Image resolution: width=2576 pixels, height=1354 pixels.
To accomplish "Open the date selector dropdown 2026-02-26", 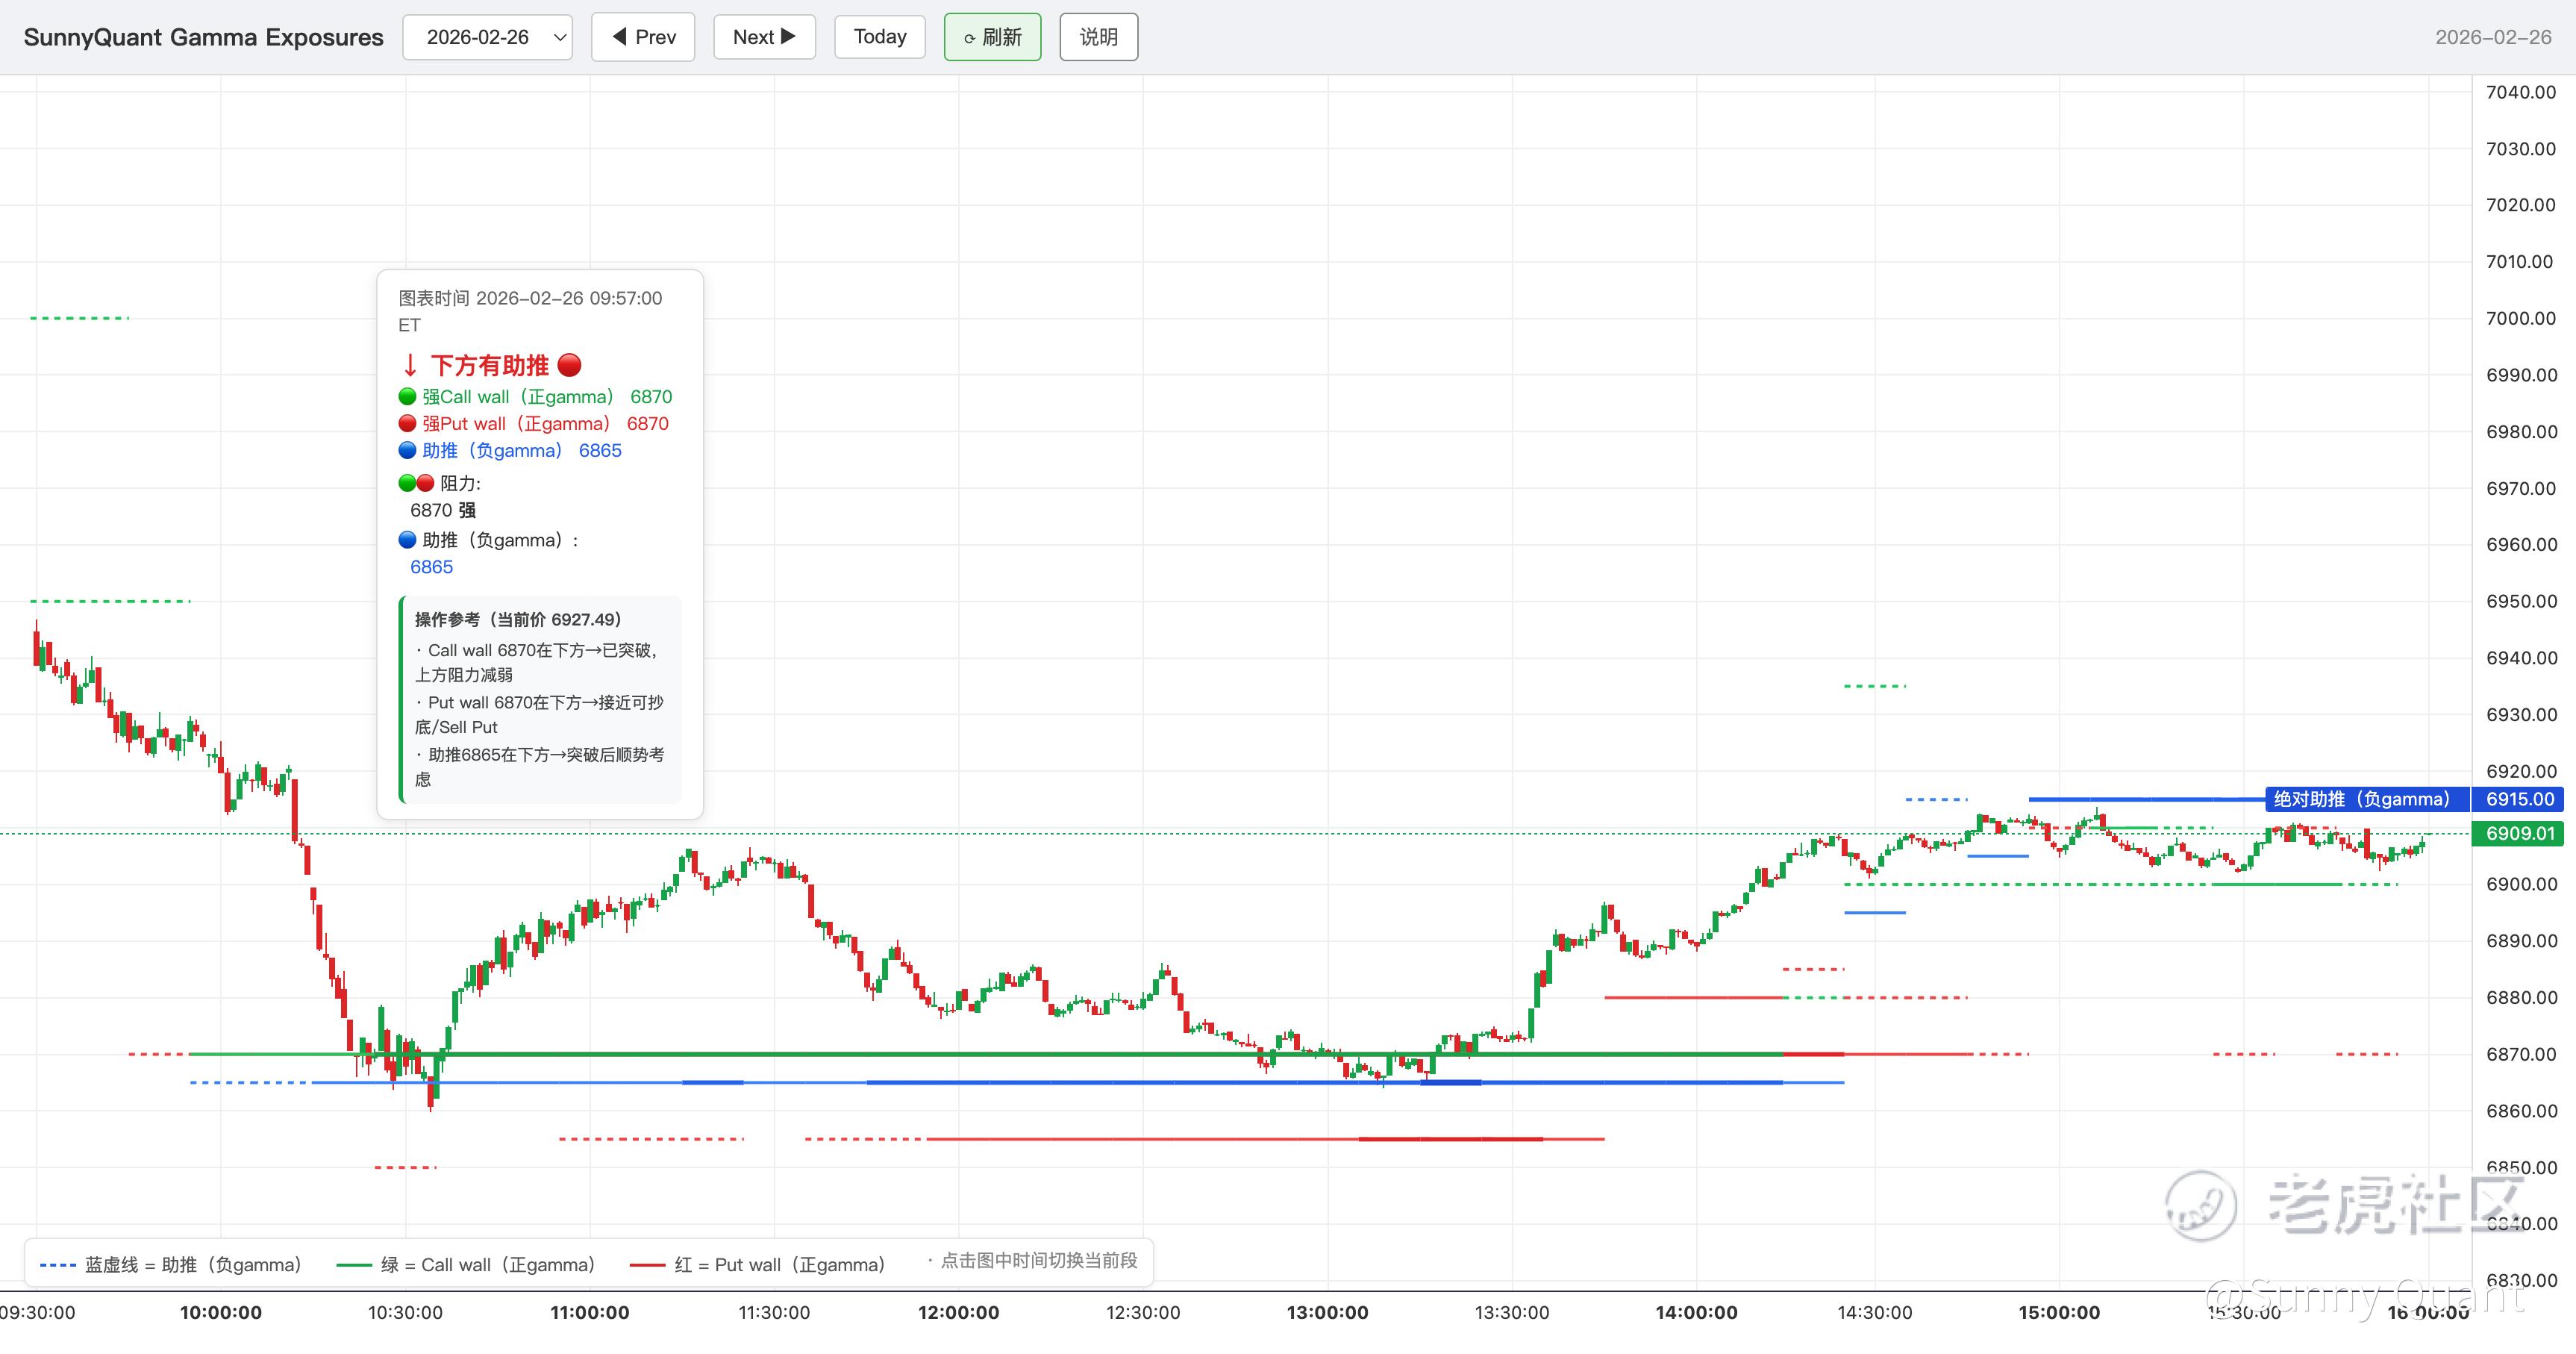I will (x=487, y=37).
